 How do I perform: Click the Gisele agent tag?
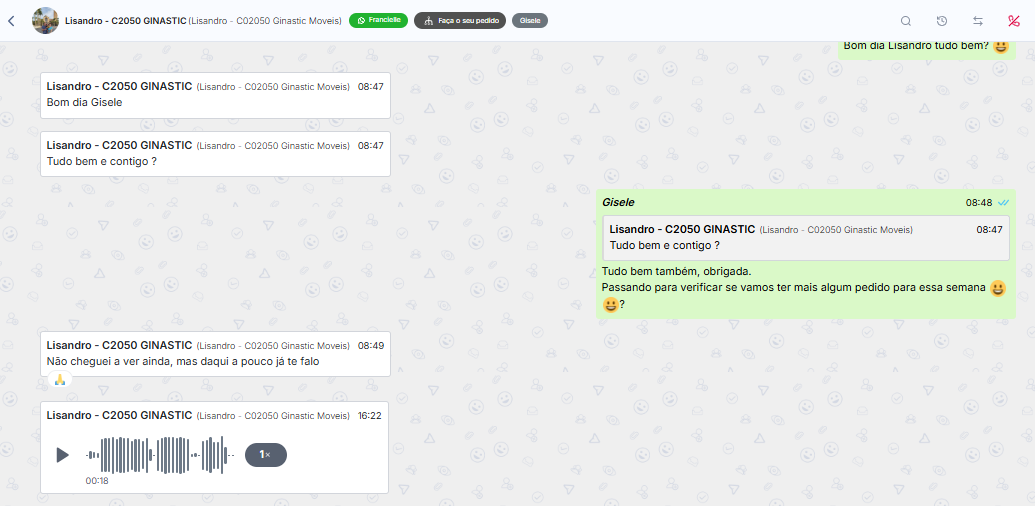click(x=529, y=20)
